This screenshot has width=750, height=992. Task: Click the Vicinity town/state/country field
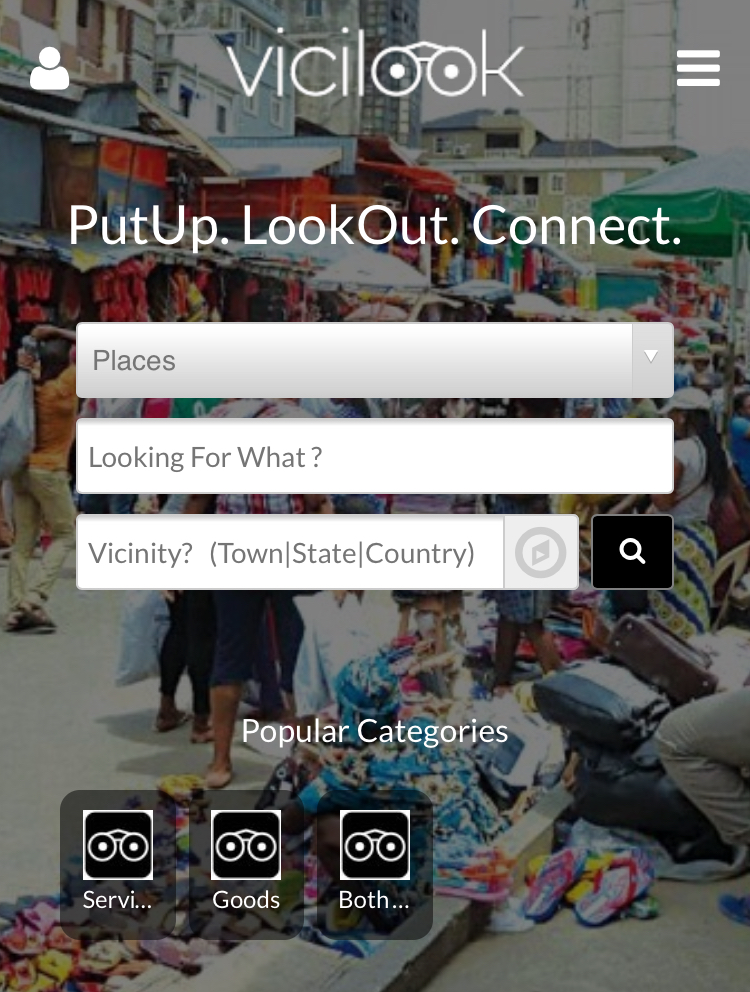(290, 552)
